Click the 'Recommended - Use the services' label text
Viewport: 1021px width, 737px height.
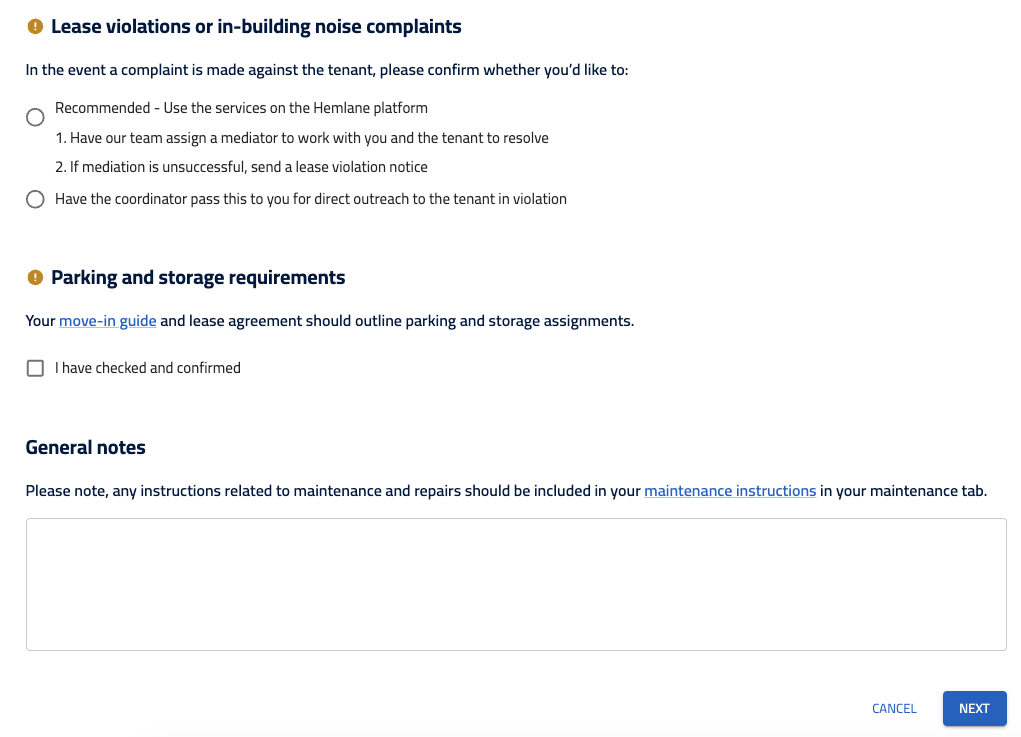click(x=241, y=108)
